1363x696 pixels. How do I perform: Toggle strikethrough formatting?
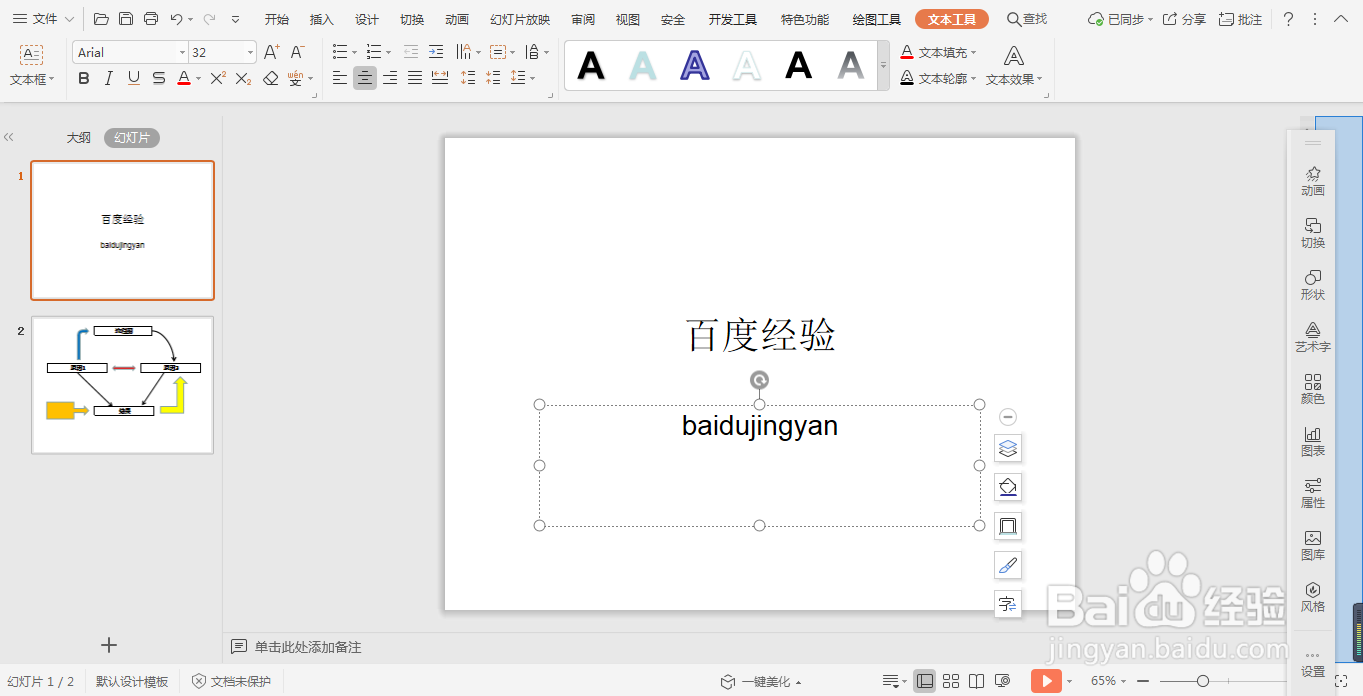coord(158,78)
